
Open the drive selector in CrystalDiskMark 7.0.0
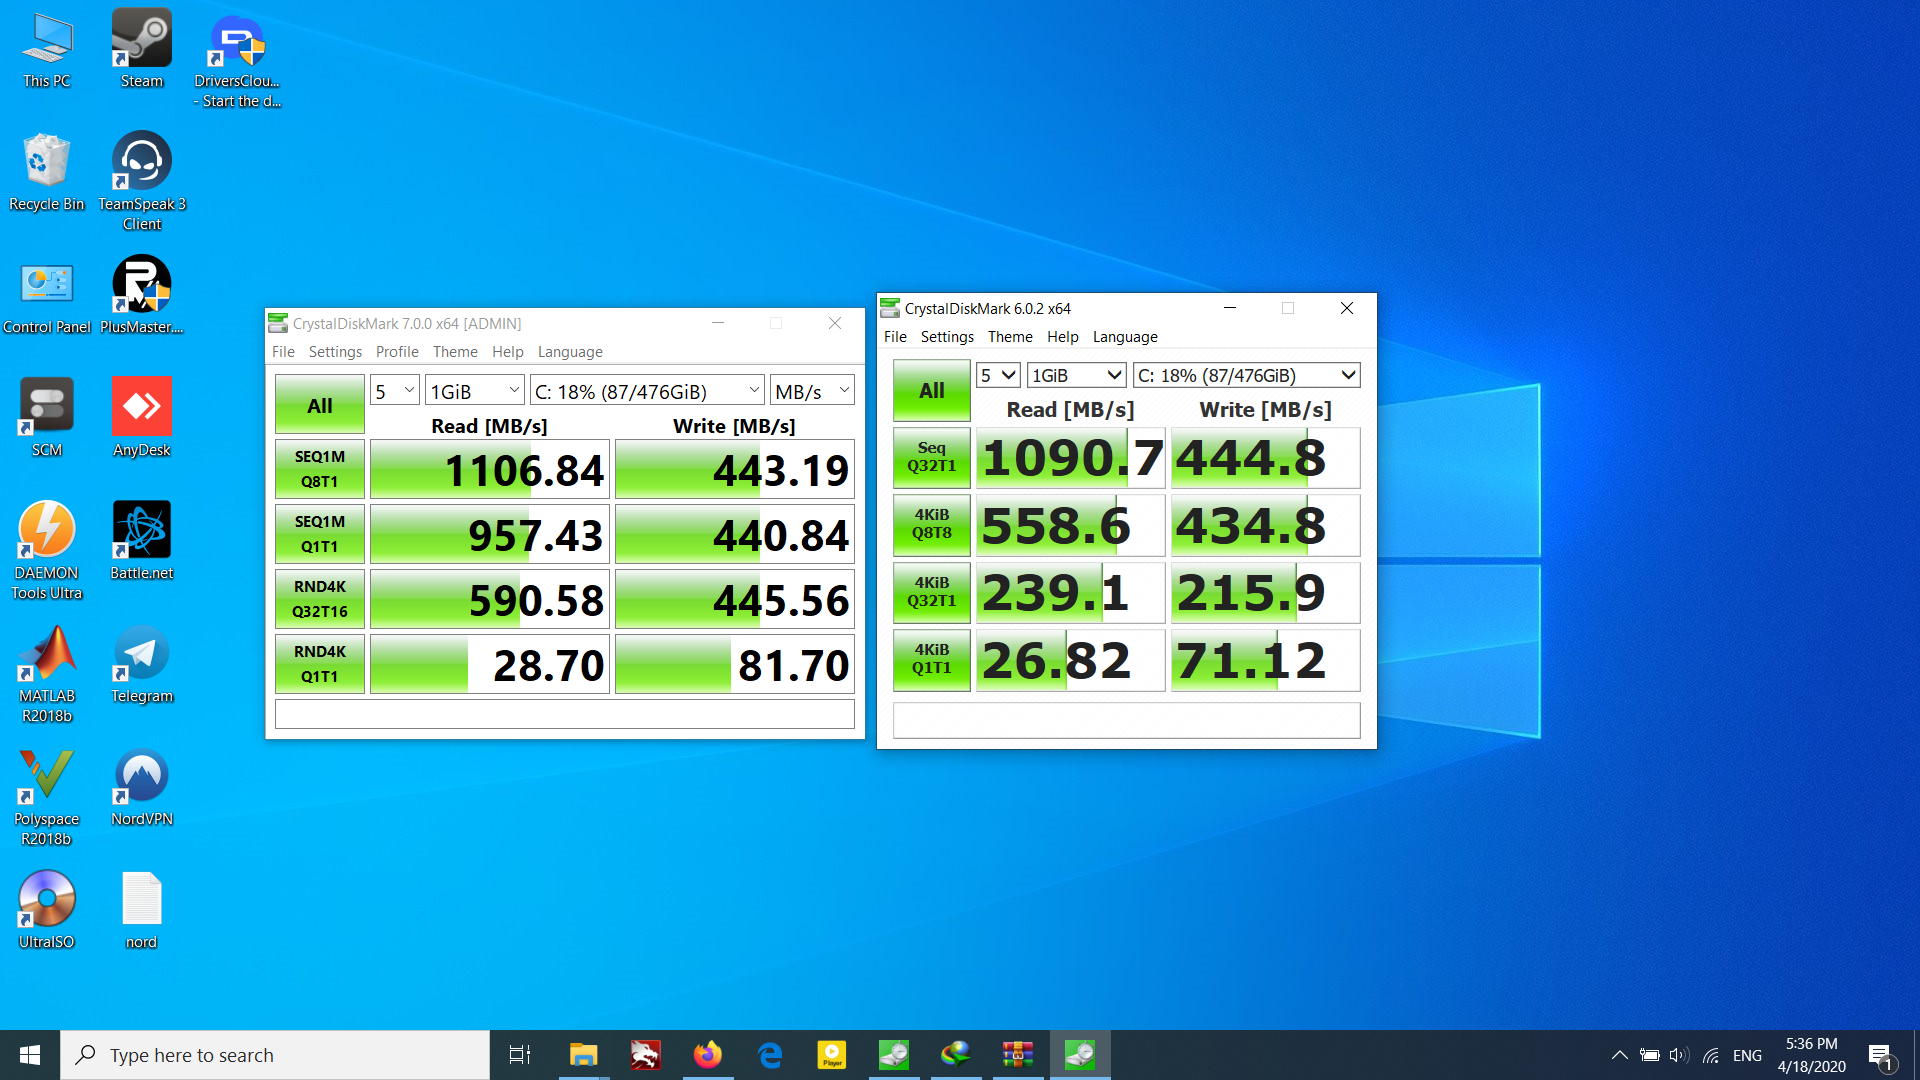click(647, 391)
